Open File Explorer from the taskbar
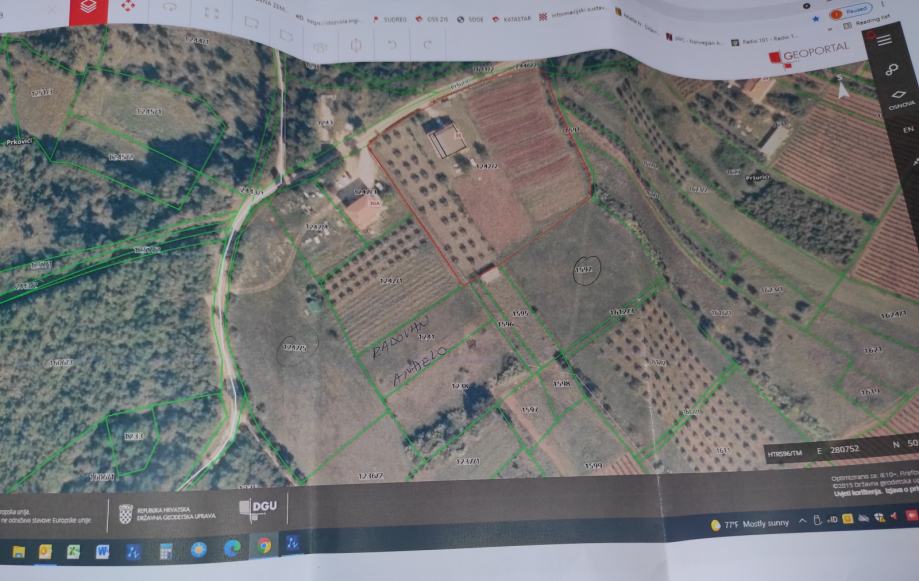 pyautogui.click(x=19, y=552)
